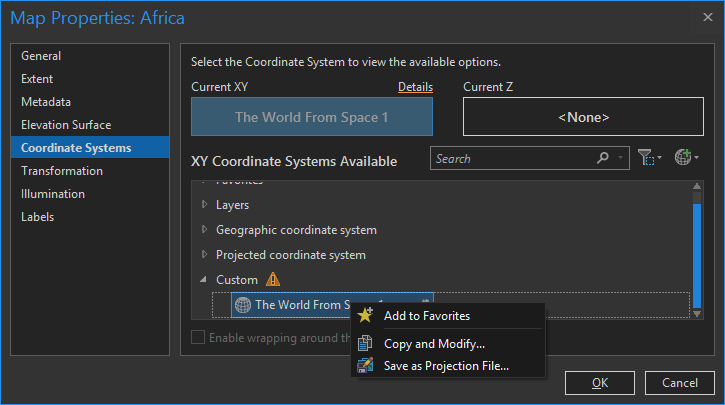725x405 pixels.
Task: Click the Add to Favorites star icon
Action: [365, 316]
